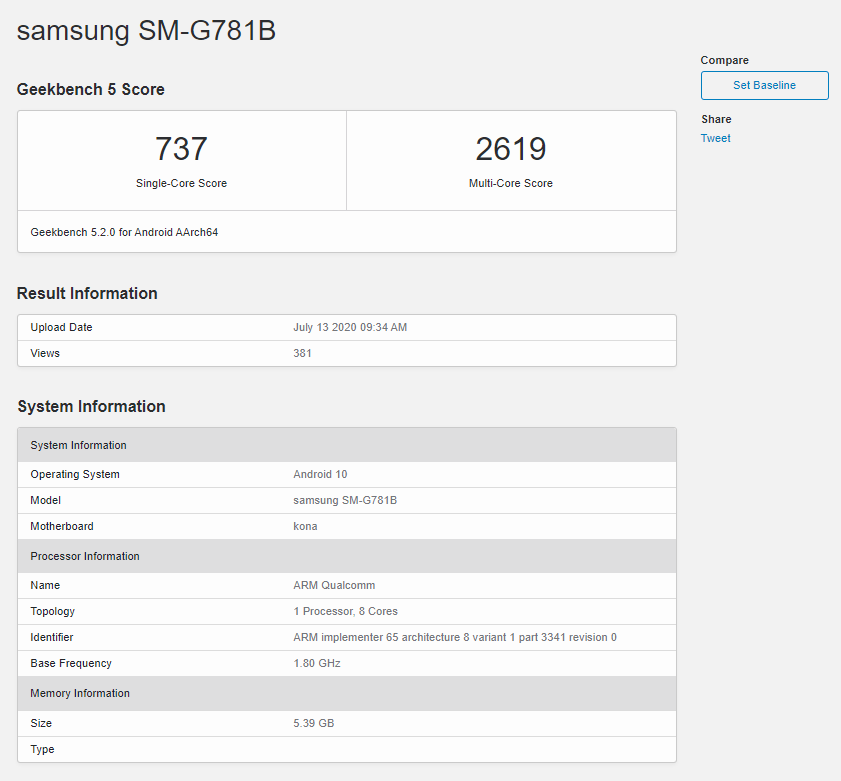Click the Views count 381
Image resolution: width=841 pixels, height=781 pixels.
(302, 354)
